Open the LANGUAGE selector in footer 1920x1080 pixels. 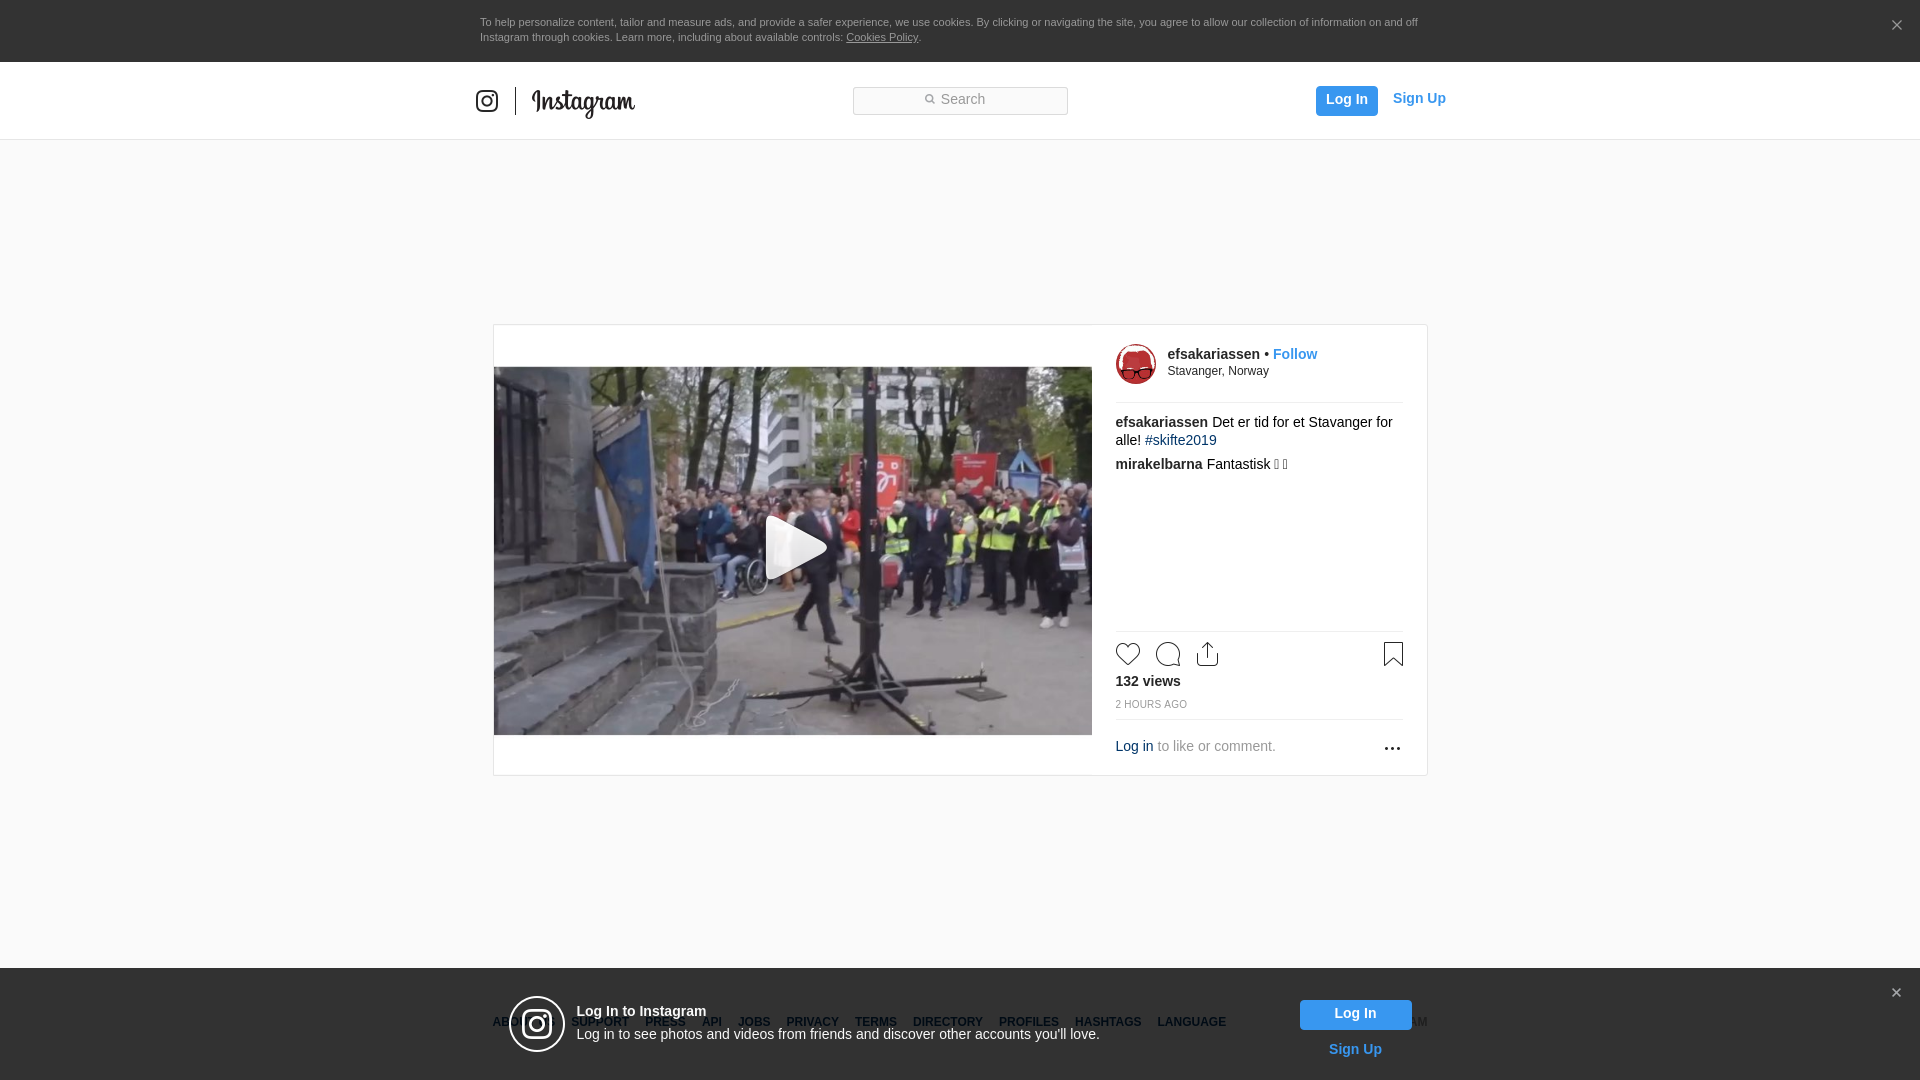(1191, 1022)
